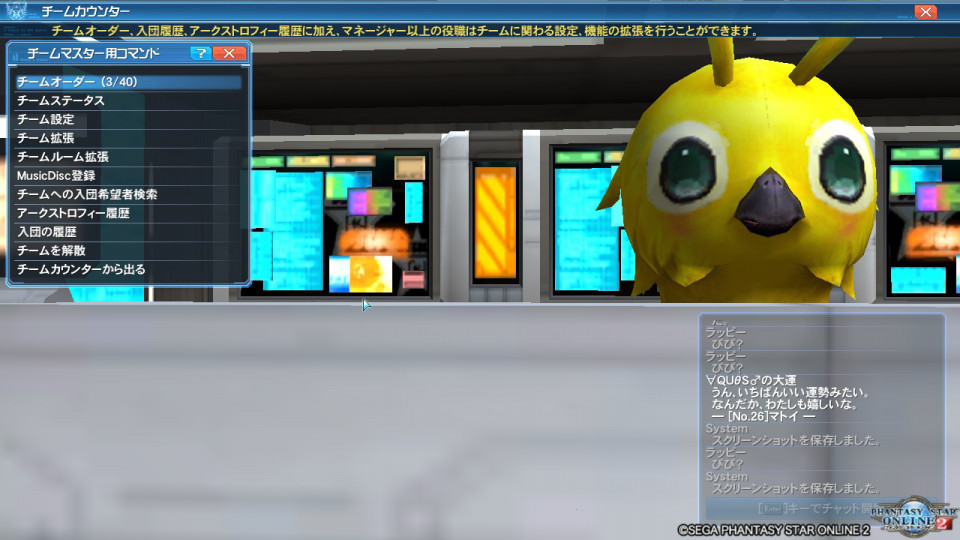Click the chat input field
This screenshot has width=960, height=540.
point(820,508)
